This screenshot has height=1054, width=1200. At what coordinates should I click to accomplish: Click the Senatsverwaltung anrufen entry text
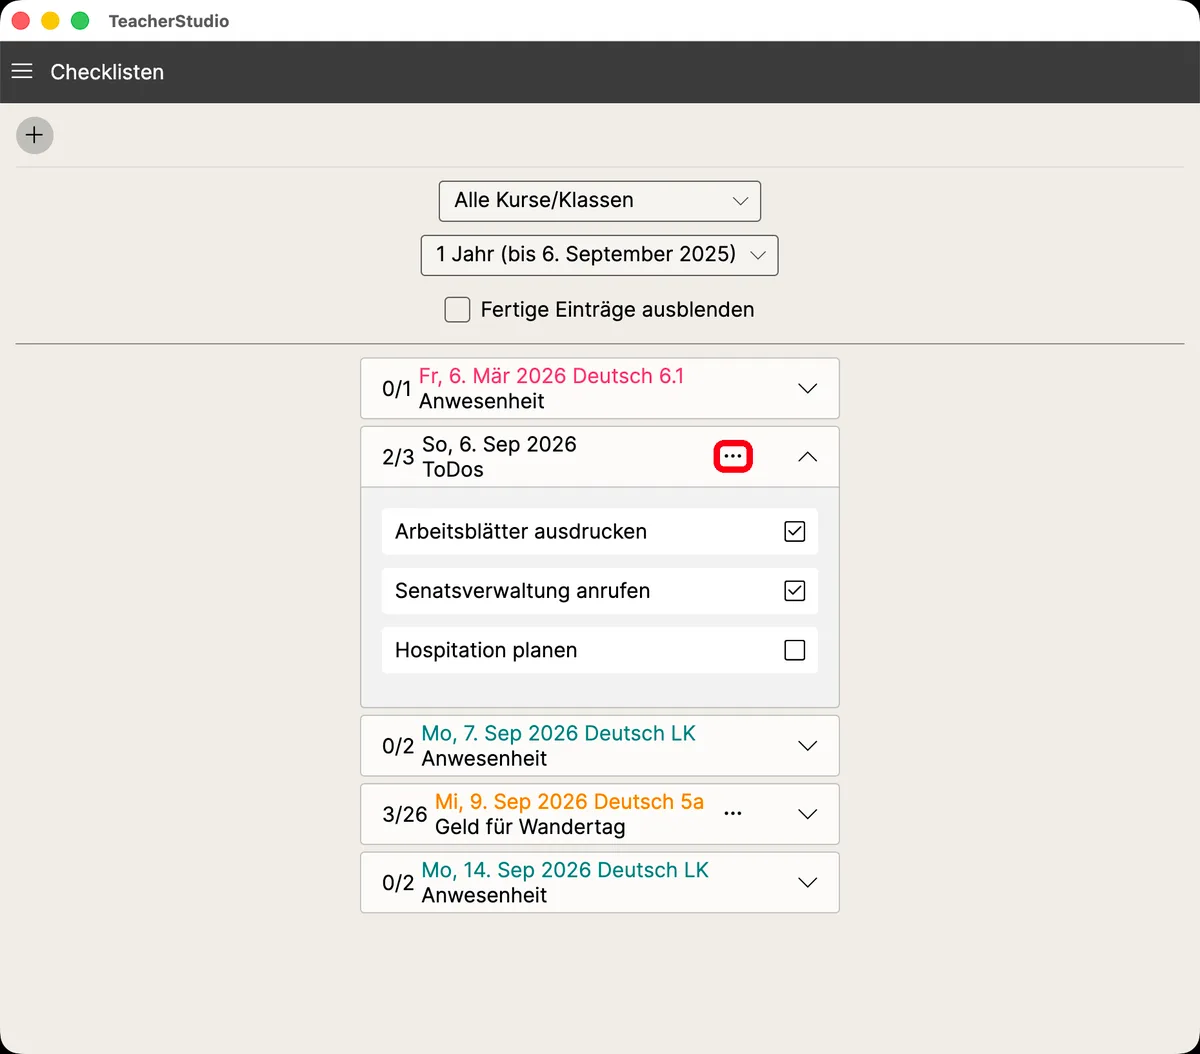click(x=522, y=591)
